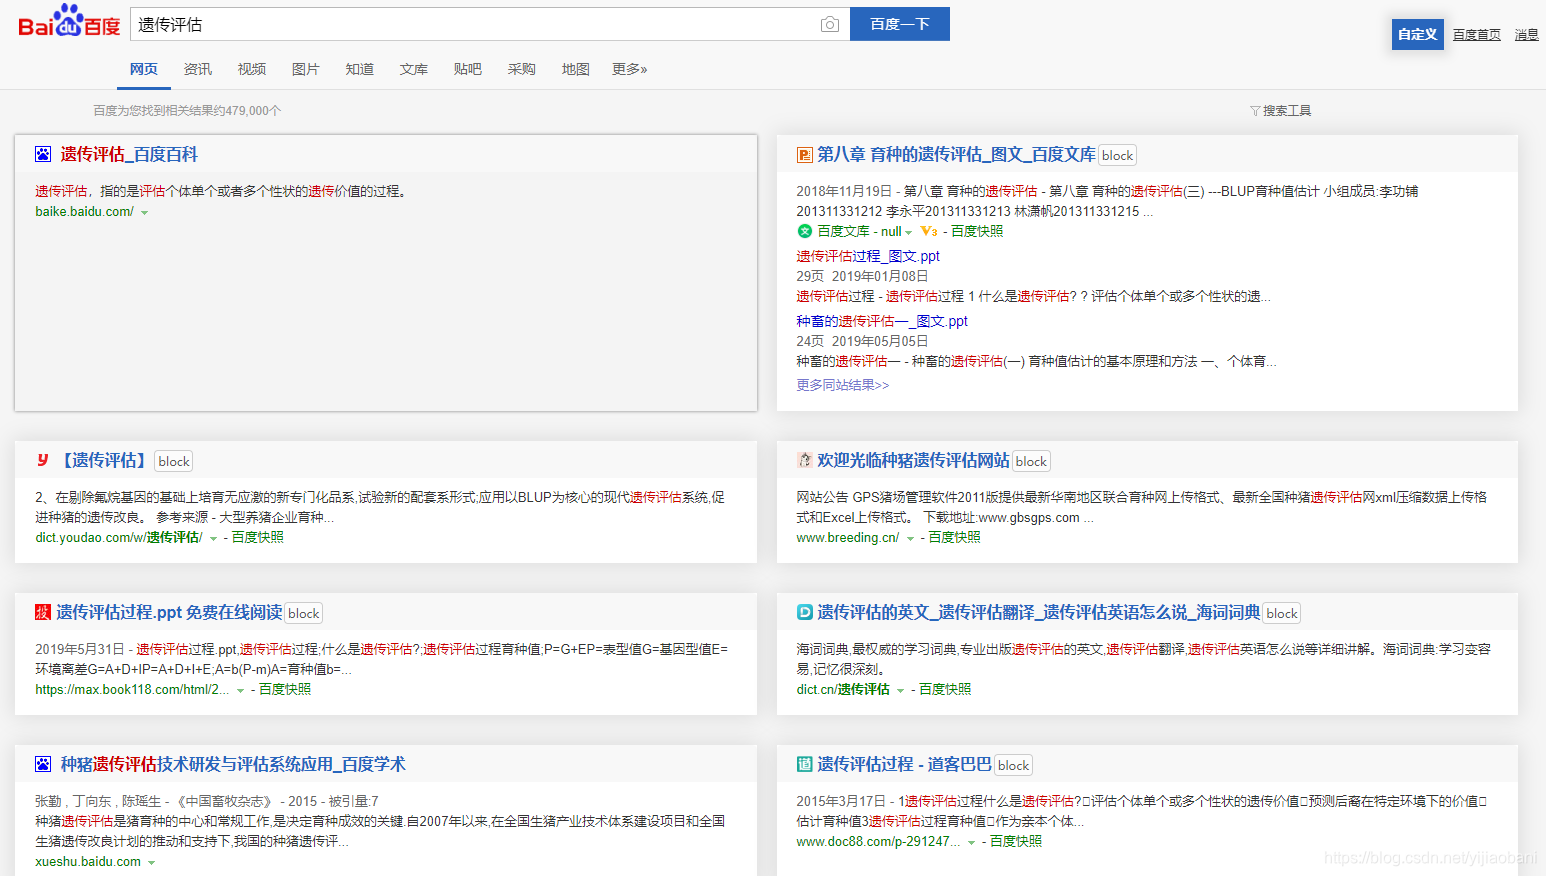Open 百度快照 for dict.youdao.com result
The height and width of the screenshot is (876, 1546).
258,537
